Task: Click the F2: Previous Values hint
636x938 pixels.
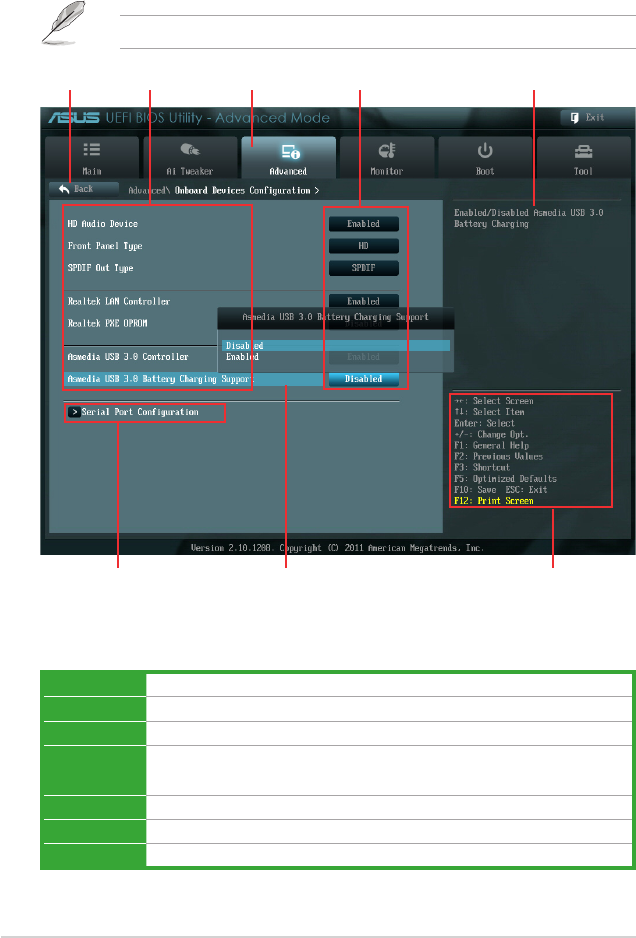Action: coord(498,456)
